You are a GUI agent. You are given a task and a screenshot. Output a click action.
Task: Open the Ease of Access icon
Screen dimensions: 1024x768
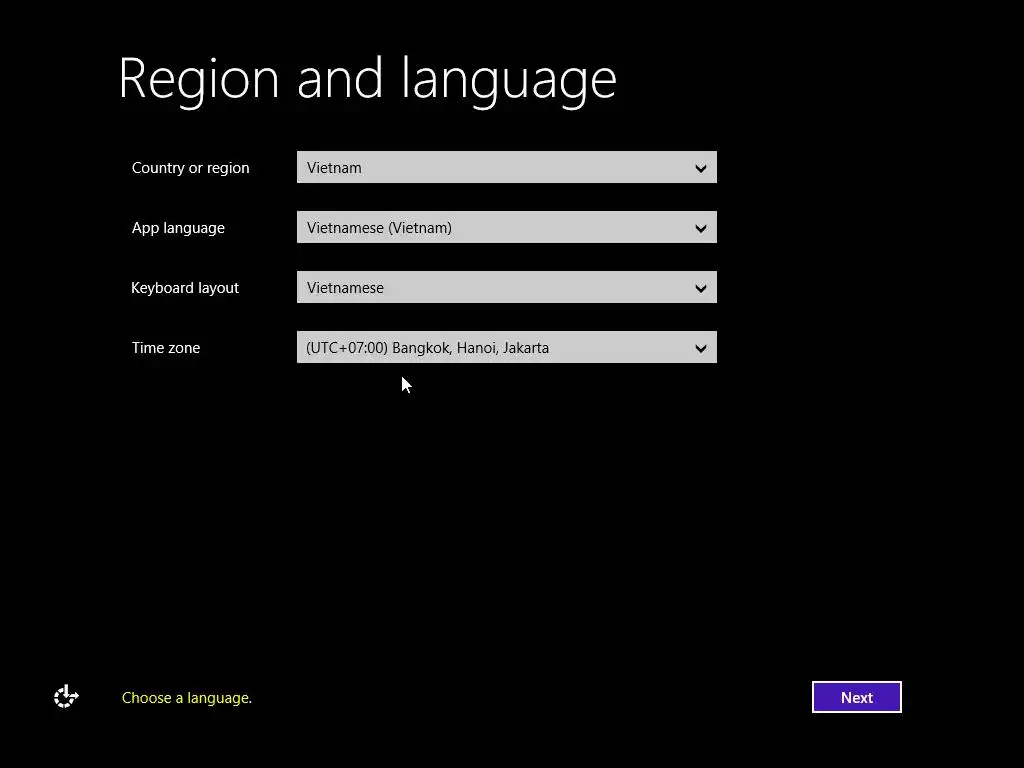66,697
